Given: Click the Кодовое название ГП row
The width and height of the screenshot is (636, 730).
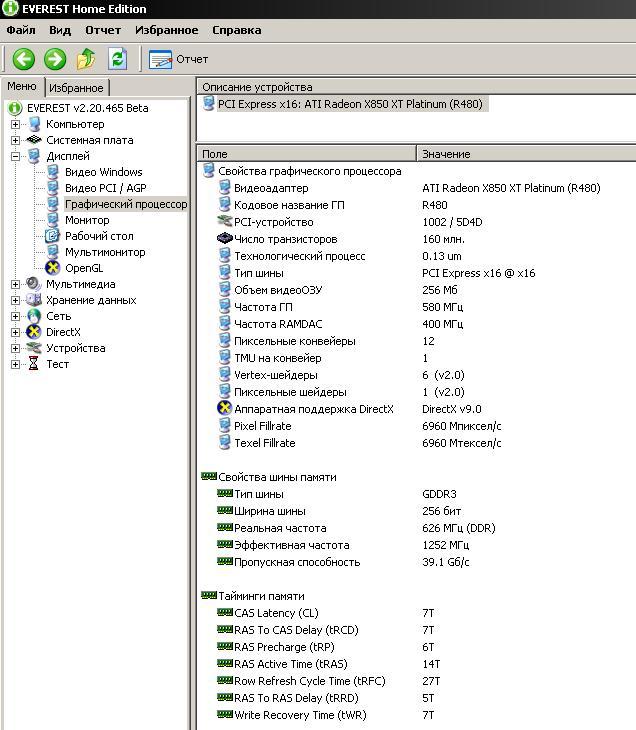Looking at the screenshot, I should click(416, 205).
